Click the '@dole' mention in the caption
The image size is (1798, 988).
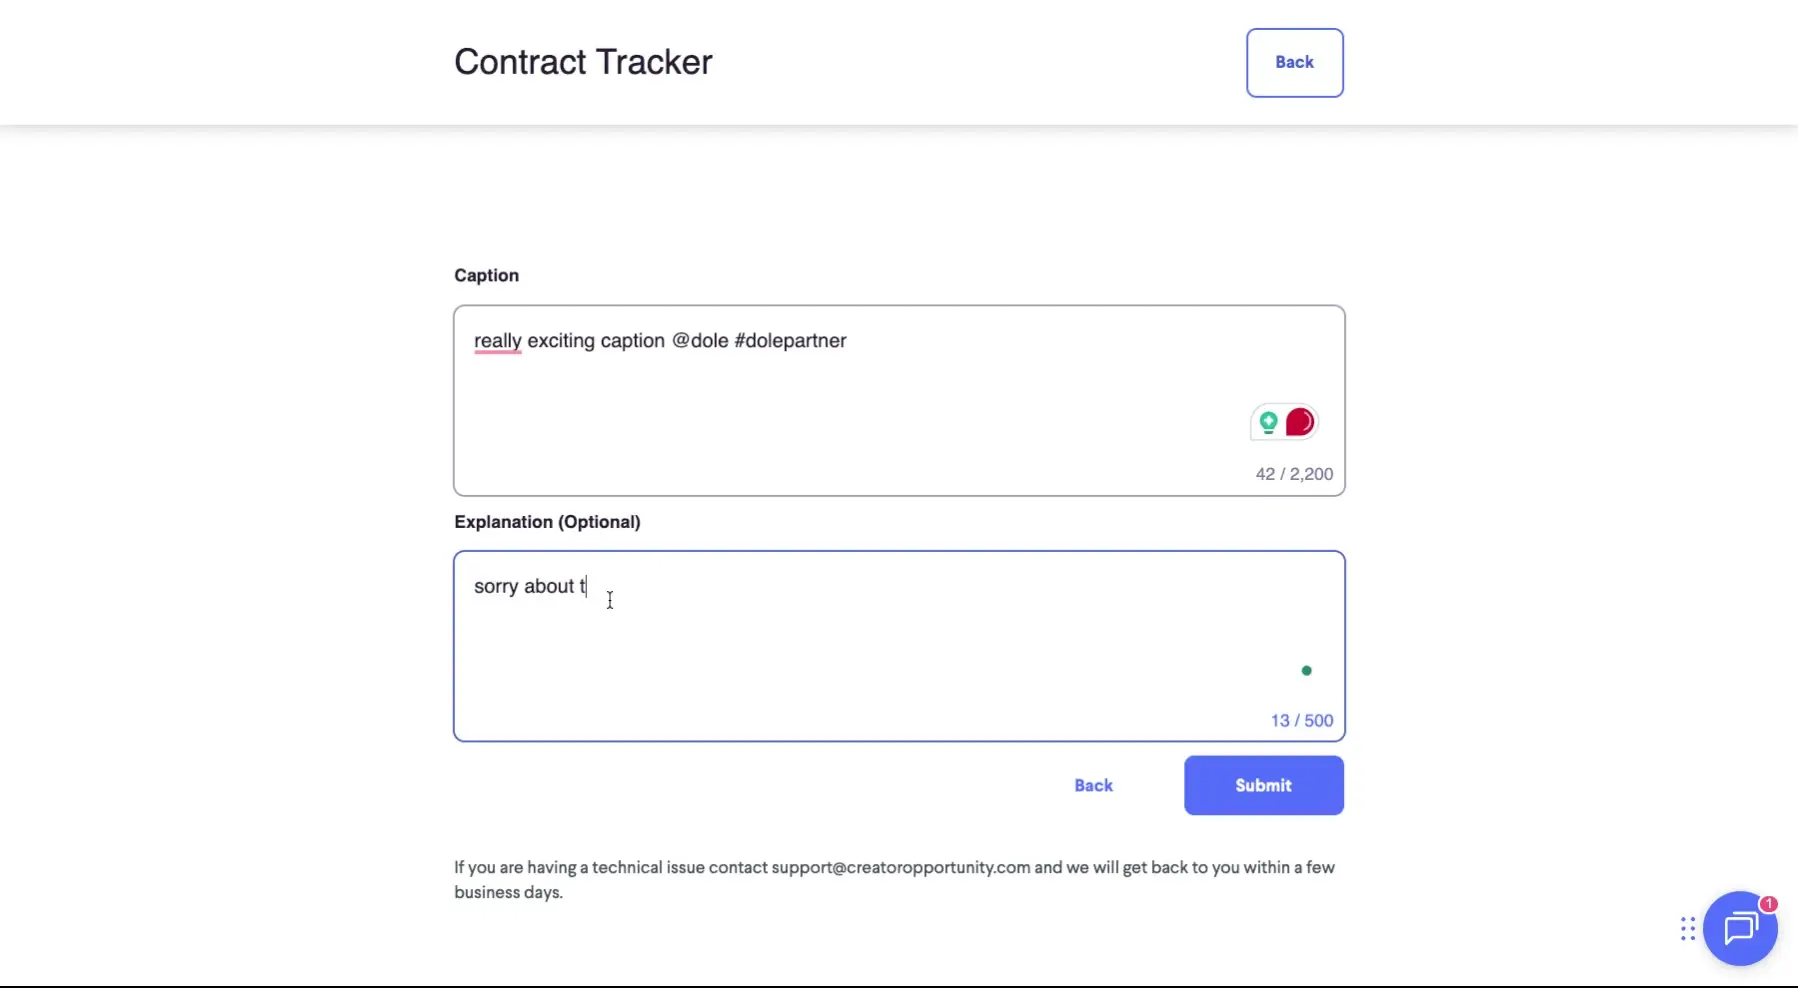pos(701,340)
